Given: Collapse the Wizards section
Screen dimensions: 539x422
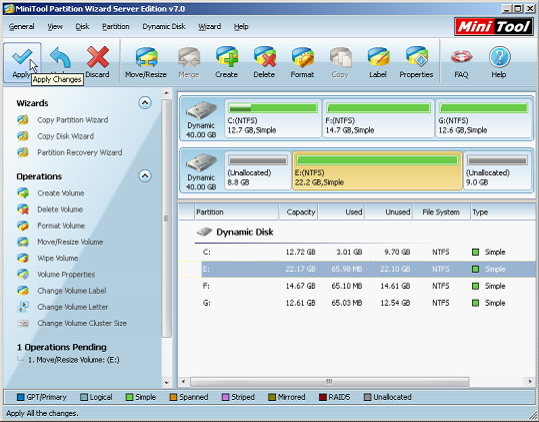Looking at the screenshot, I should click(x=145, y=102).
